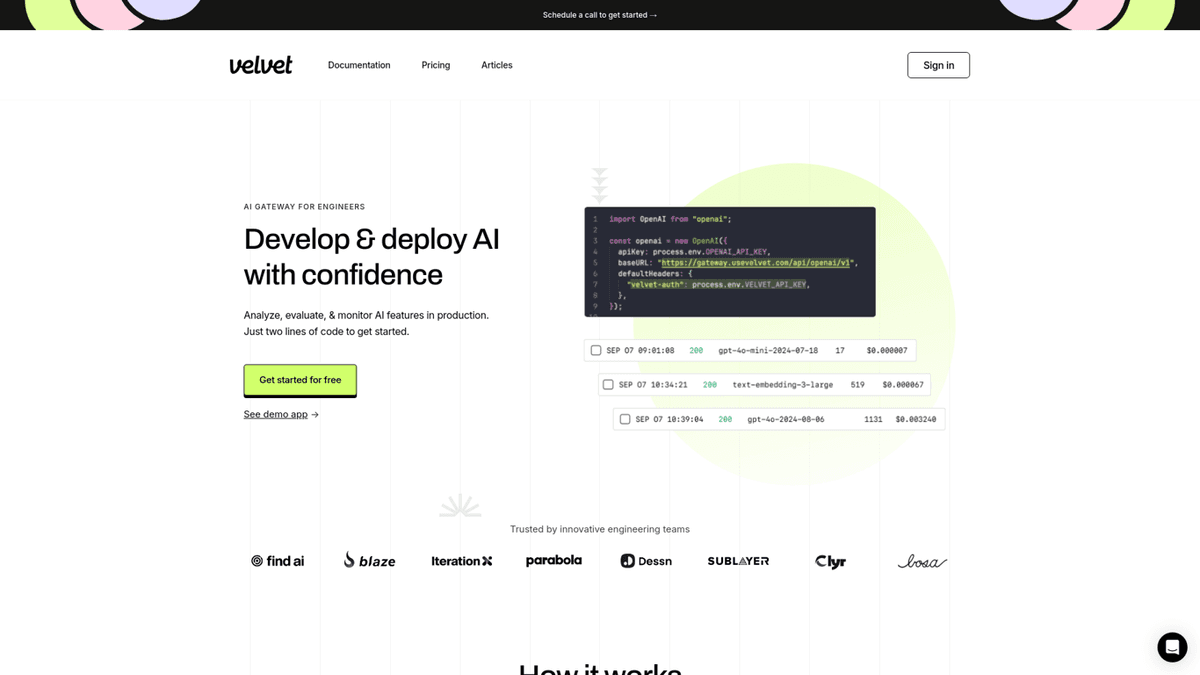Click the bosa script logo
This screenshot has width=1200, height=675.
tap(922, 562)
